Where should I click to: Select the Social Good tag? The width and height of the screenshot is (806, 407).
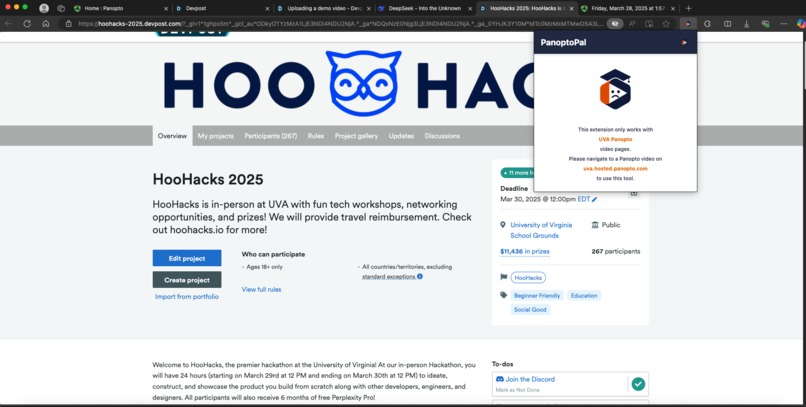pyautogui.click(x=530, y=310)
